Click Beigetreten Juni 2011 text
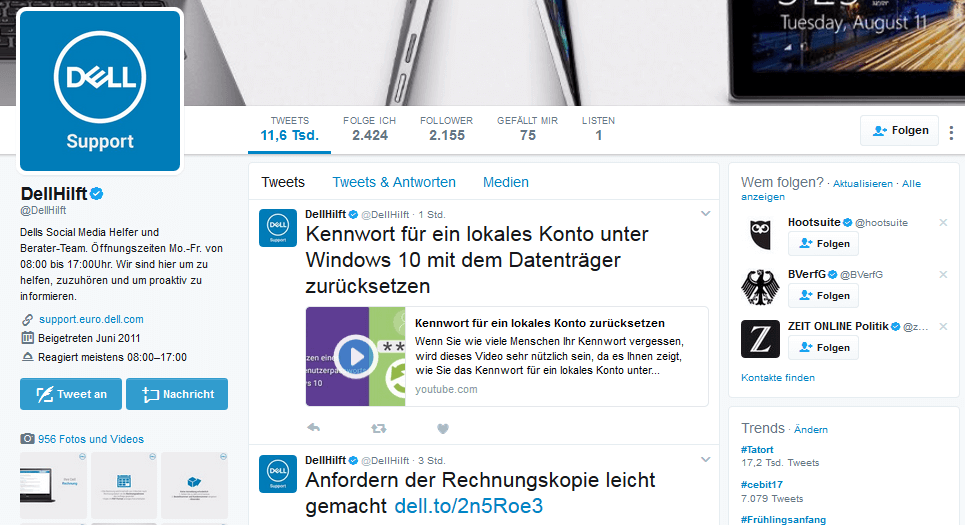The width and height of the screenshot is (965, 525). (x=89, y=338)
